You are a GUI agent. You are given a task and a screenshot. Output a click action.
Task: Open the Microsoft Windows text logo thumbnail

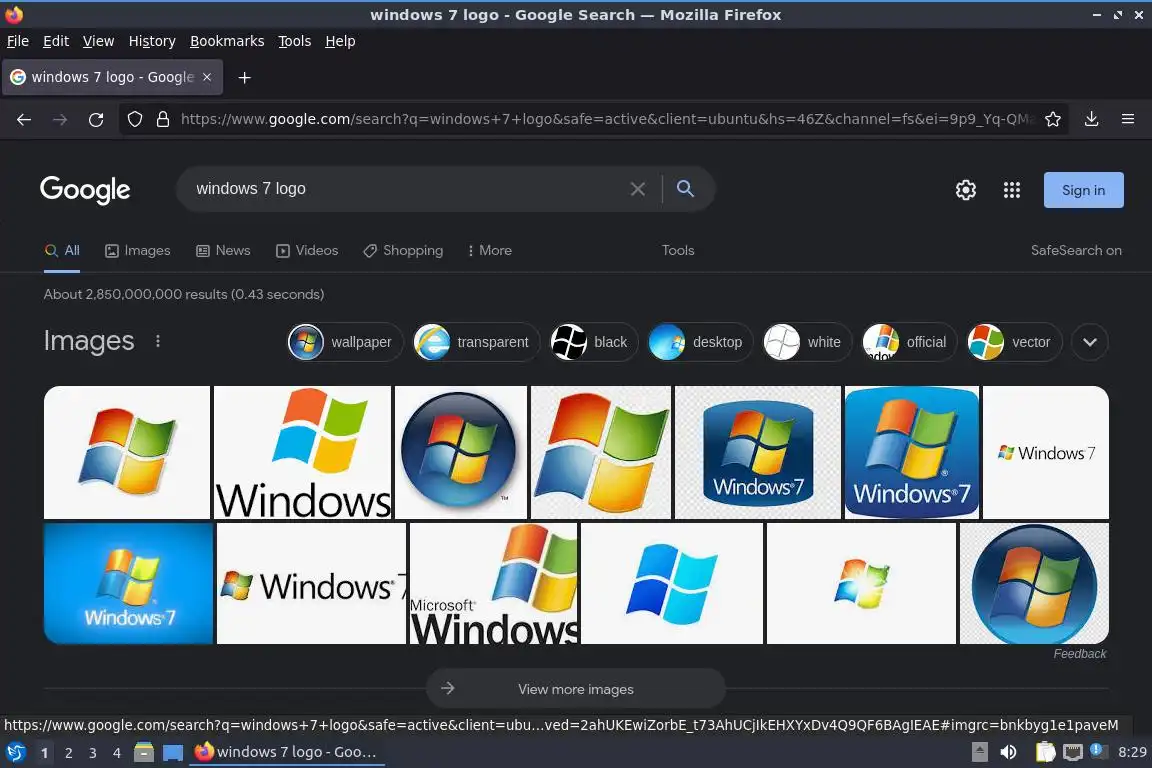coord(494,584)
